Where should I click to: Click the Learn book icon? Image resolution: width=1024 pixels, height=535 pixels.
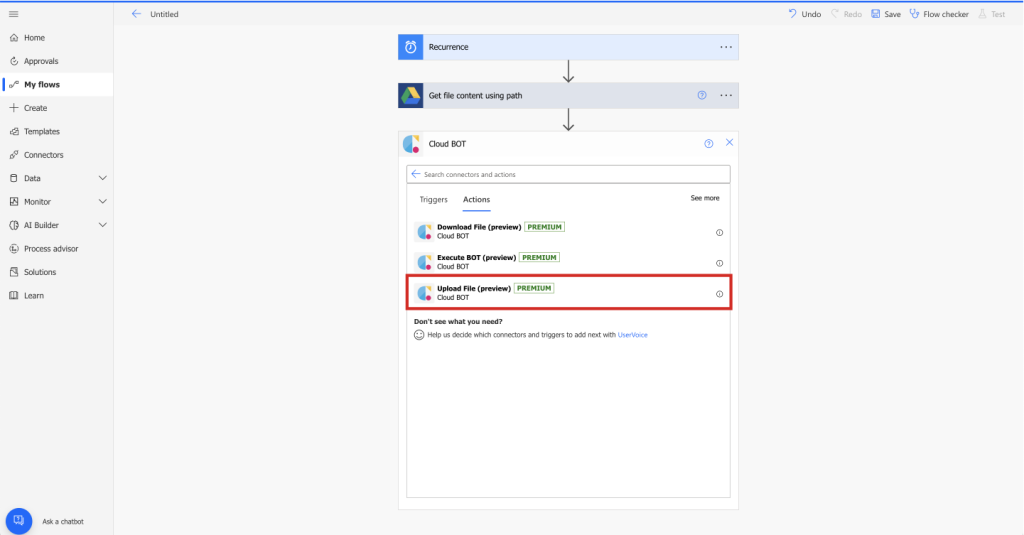click(x=14, y=296)
